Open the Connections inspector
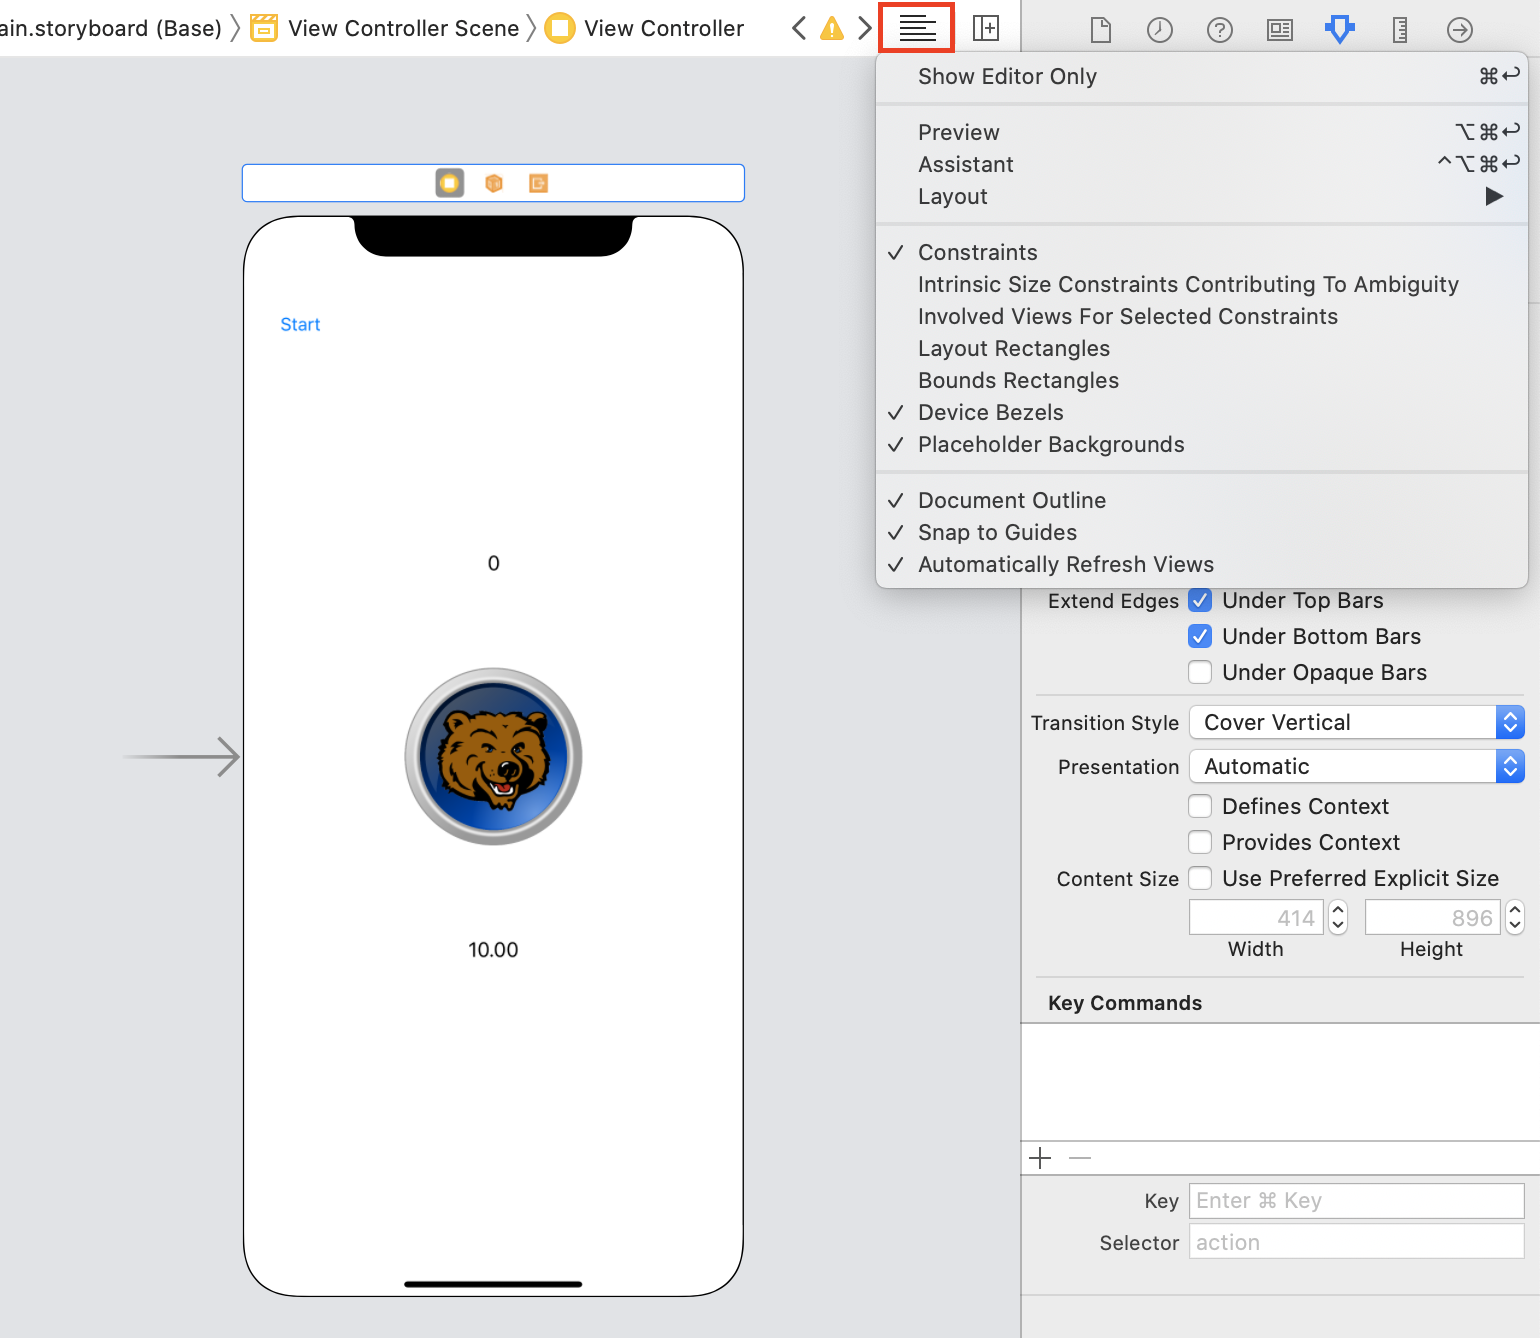Viewport: 1540px width, 1338px height. [1460, 30]
